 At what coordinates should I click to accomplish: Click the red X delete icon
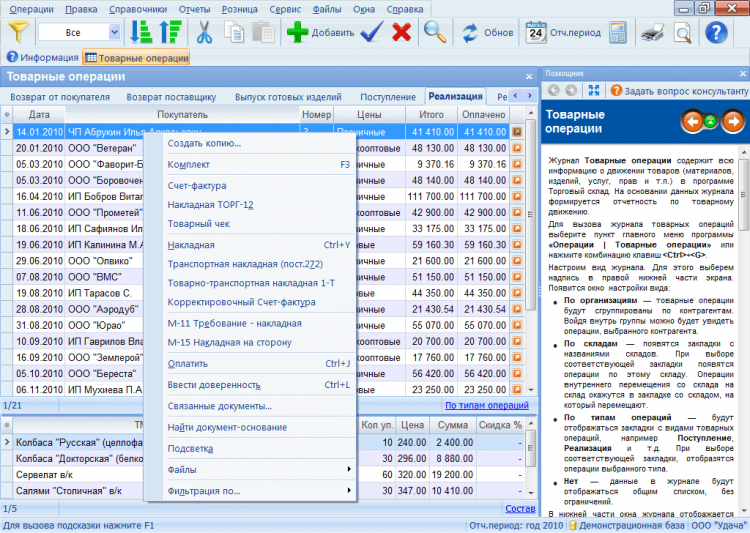click(402, 32)
